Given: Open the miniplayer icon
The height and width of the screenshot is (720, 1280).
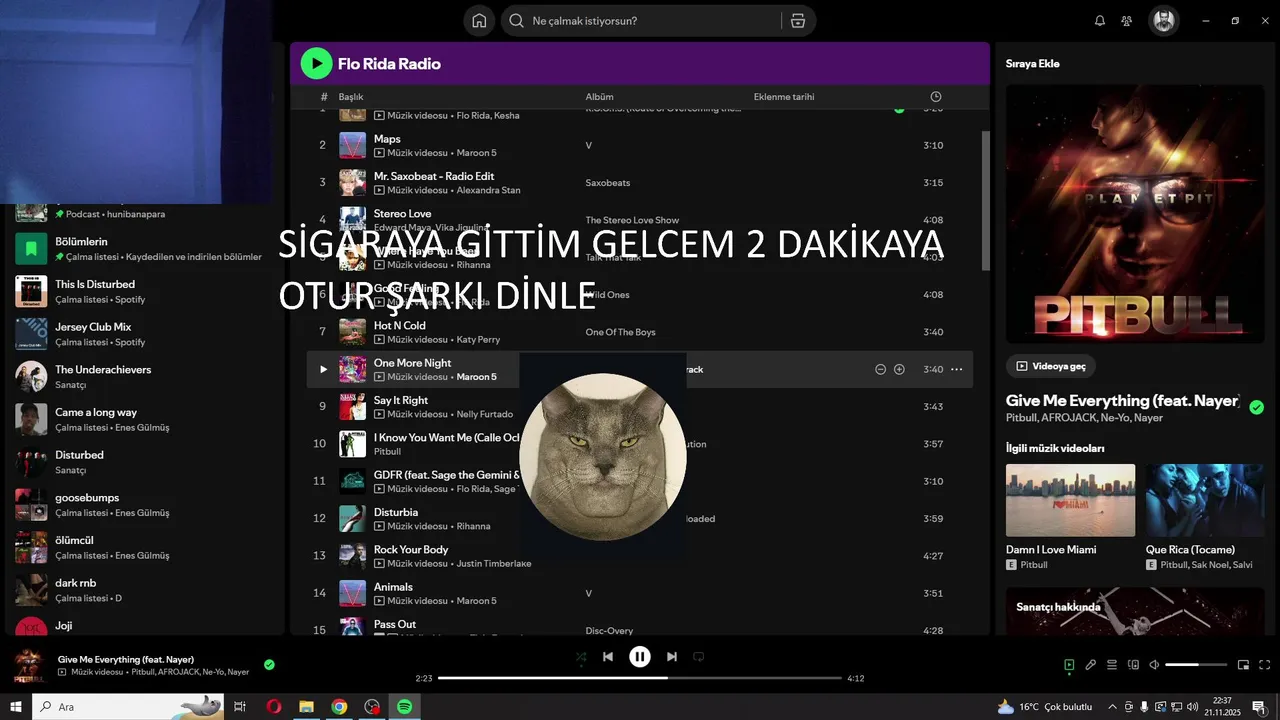Looking at the screenshot, I should (1243, 664).
